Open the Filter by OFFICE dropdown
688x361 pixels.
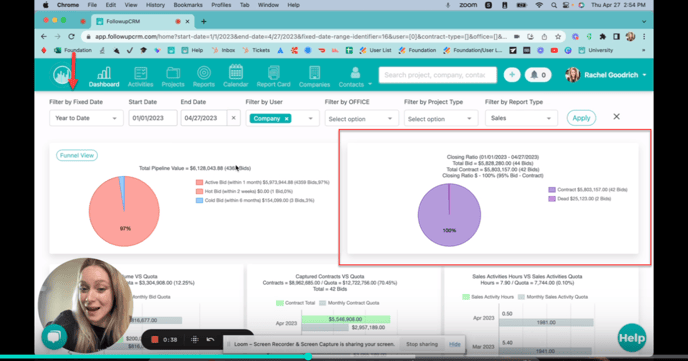pyautogui.click(x=361, y=119)
